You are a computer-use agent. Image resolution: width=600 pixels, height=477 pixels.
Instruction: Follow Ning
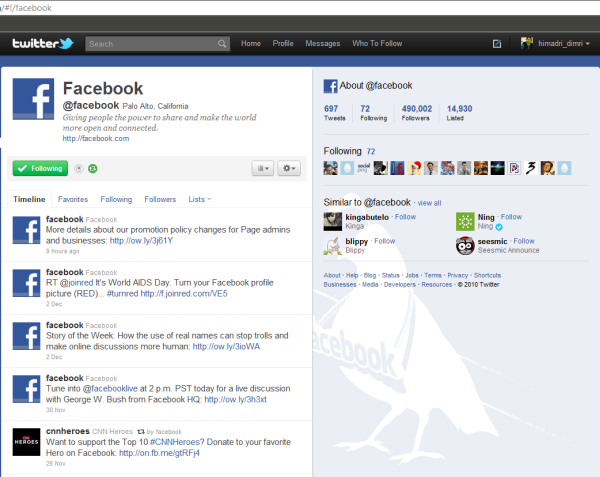click(x=511, y=217)
